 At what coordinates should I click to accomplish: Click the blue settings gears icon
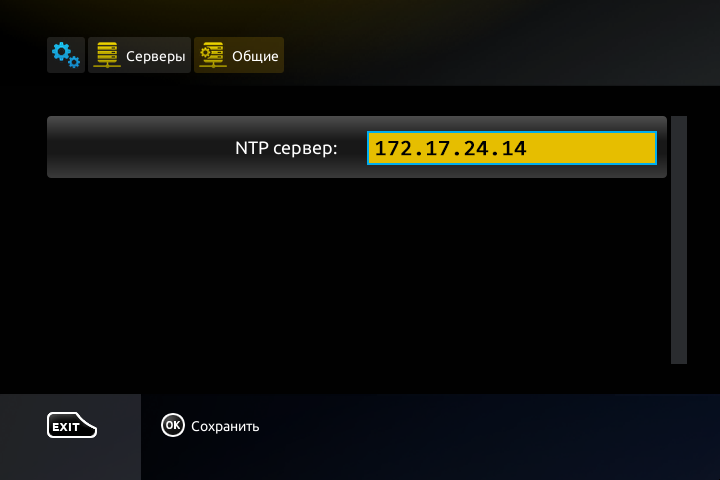coord(66,55)
